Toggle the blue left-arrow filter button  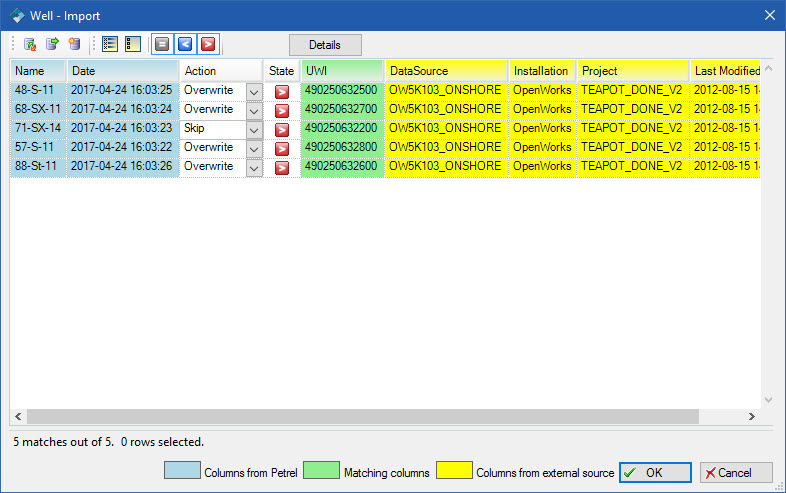[185, 44]
